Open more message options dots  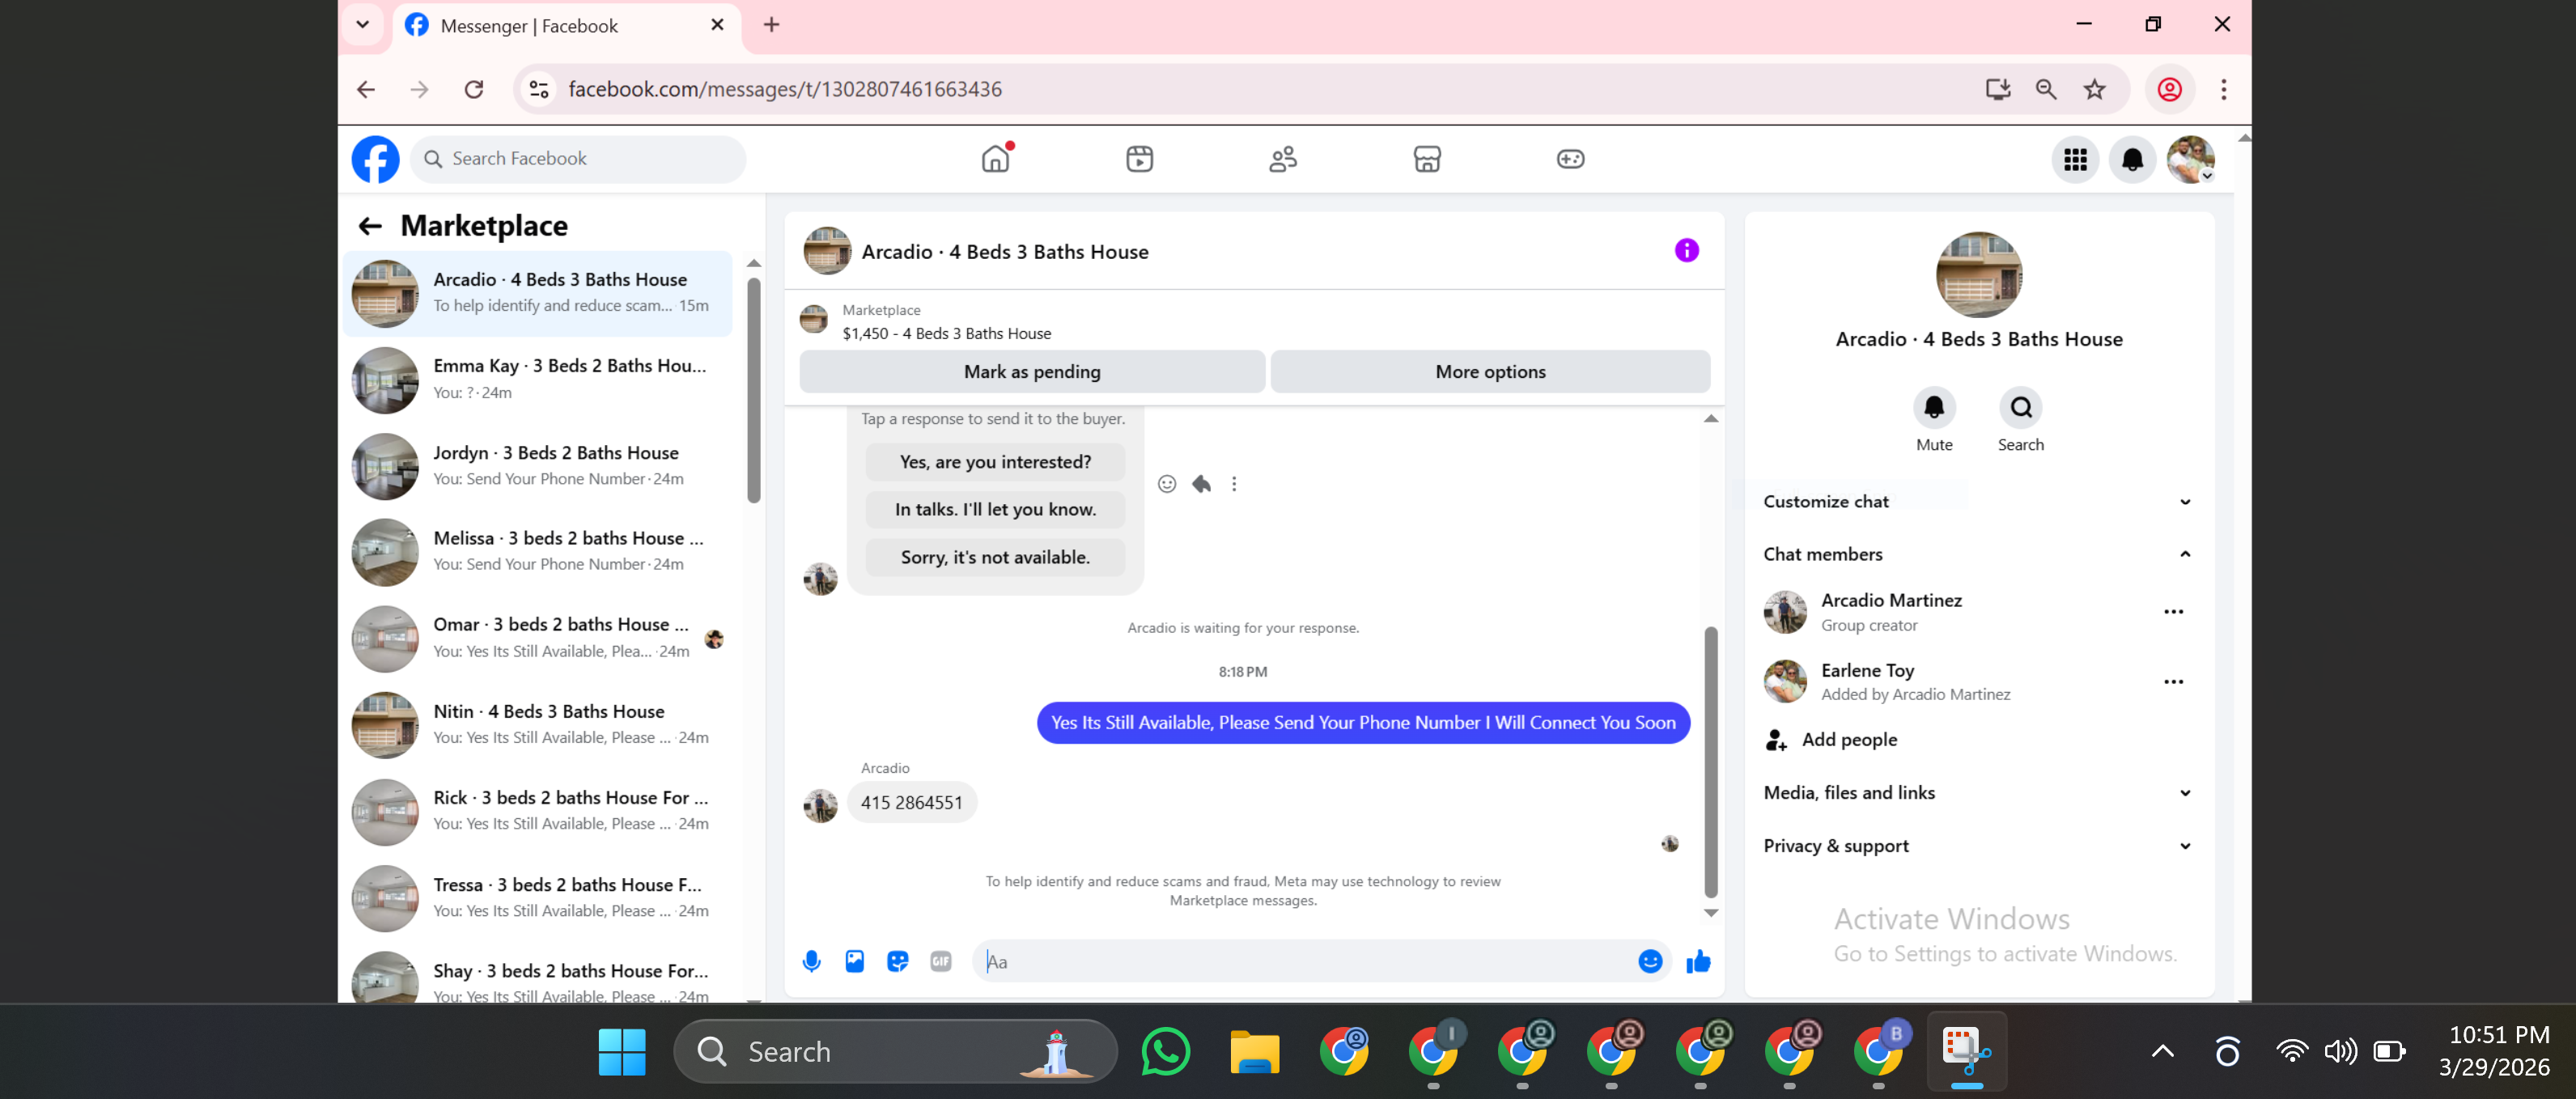click(1234, 484)
